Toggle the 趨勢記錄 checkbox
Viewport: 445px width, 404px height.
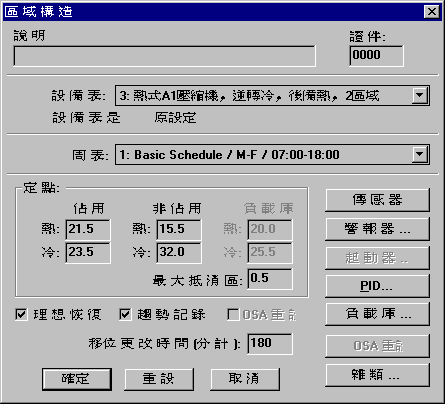coord(125,314)
